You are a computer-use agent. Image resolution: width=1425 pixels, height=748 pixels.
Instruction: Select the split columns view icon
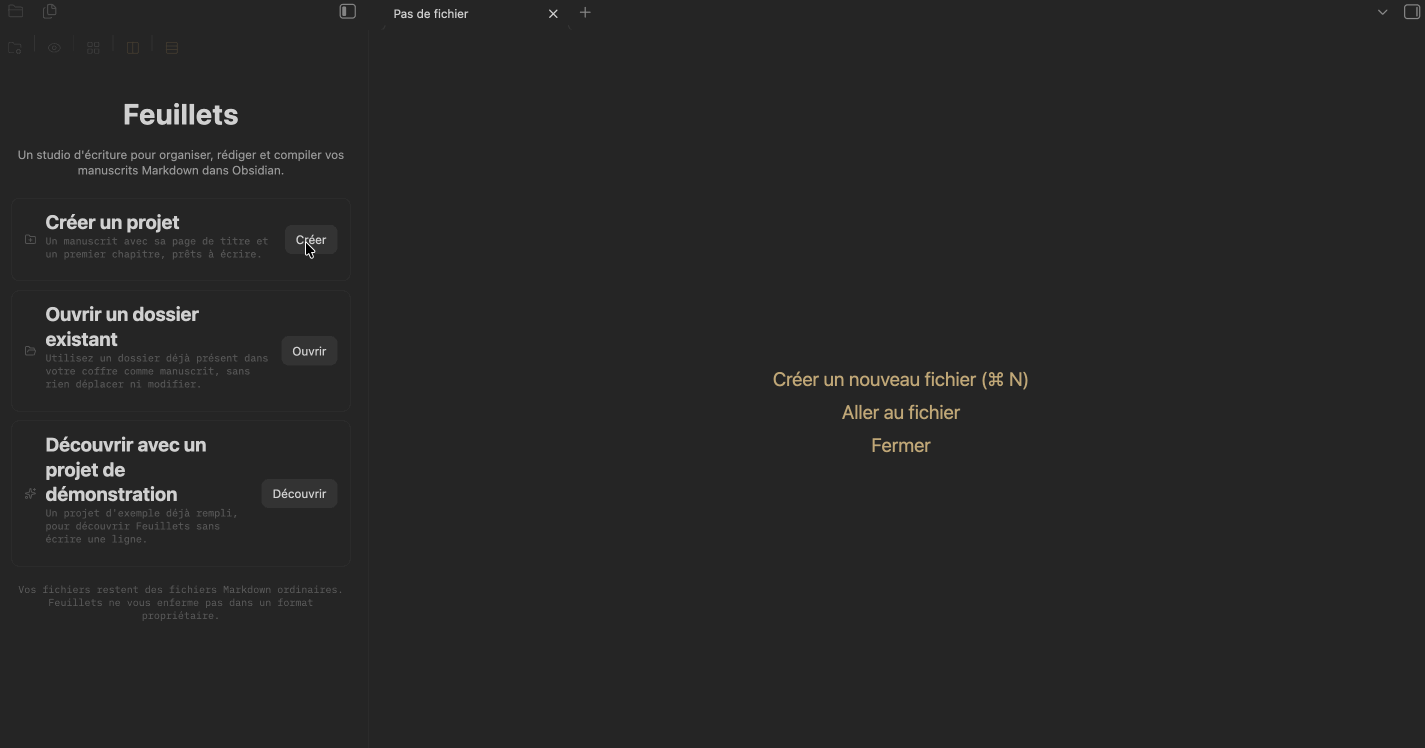click(x=132, y=48)
